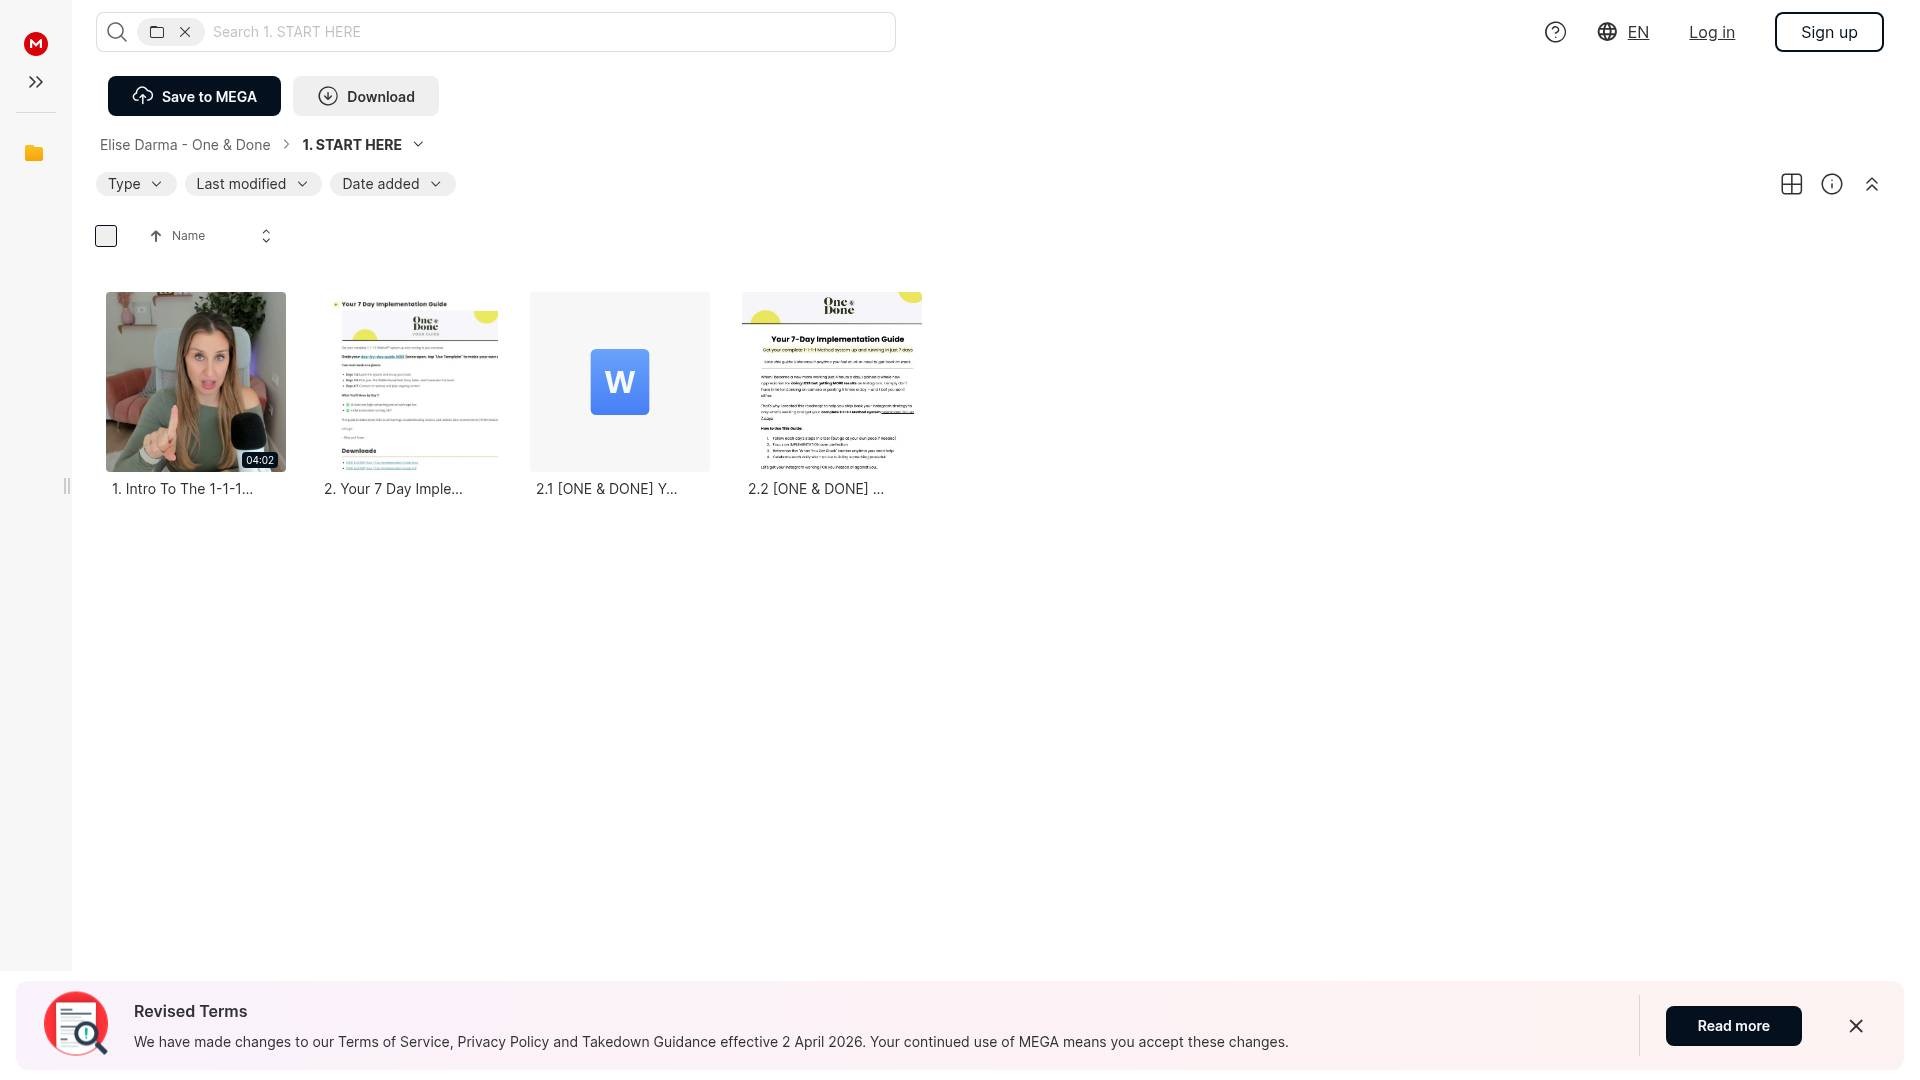Open the Type filter dropdown
The height and width of the screenshot is (1080, 1920).
tap(135, 184)
